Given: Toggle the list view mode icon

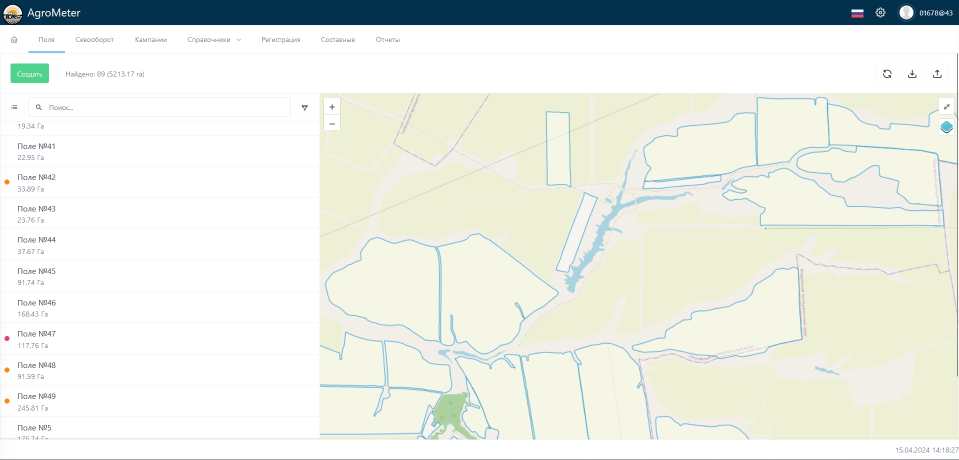Looking at the screenshot, I should (14, 107).
